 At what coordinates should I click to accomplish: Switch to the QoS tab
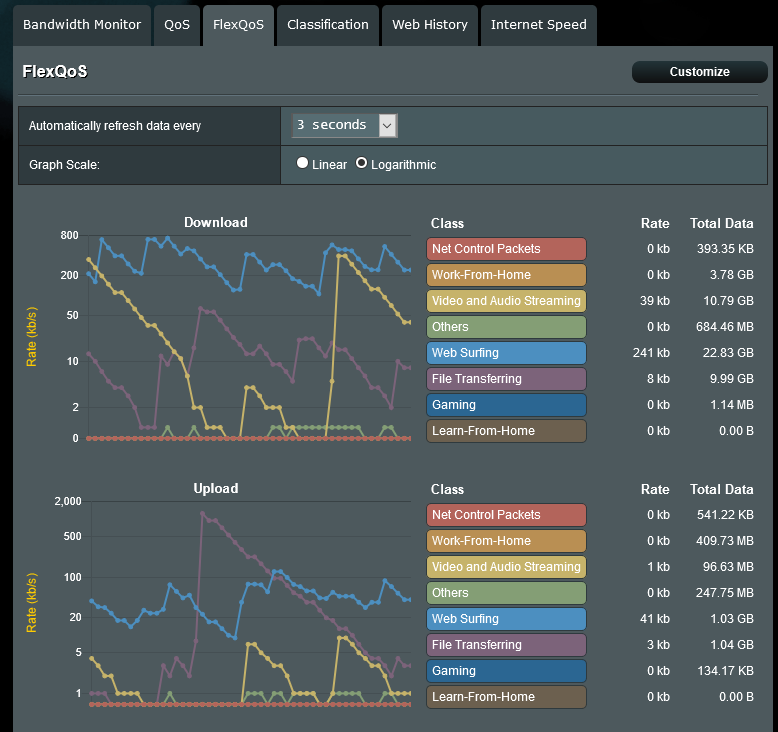pyautogui.click(x=177, y=25)
